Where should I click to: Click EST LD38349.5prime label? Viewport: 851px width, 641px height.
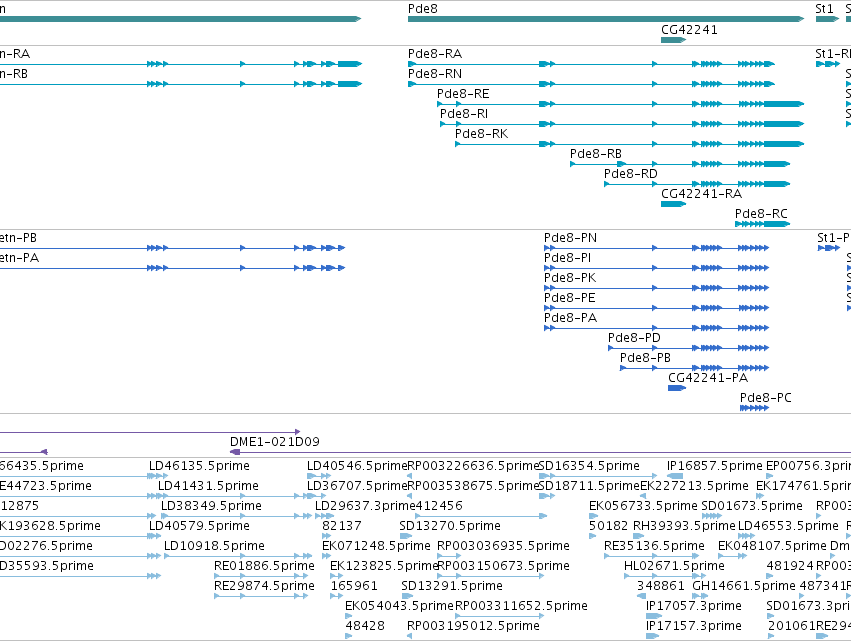[211, 506]
